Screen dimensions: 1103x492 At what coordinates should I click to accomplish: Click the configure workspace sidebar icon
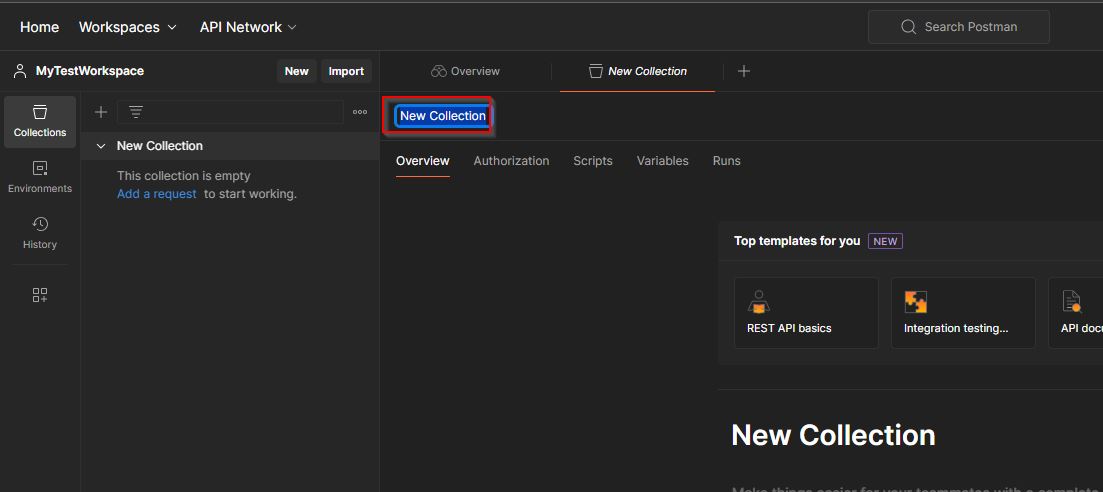coord(40,295)
